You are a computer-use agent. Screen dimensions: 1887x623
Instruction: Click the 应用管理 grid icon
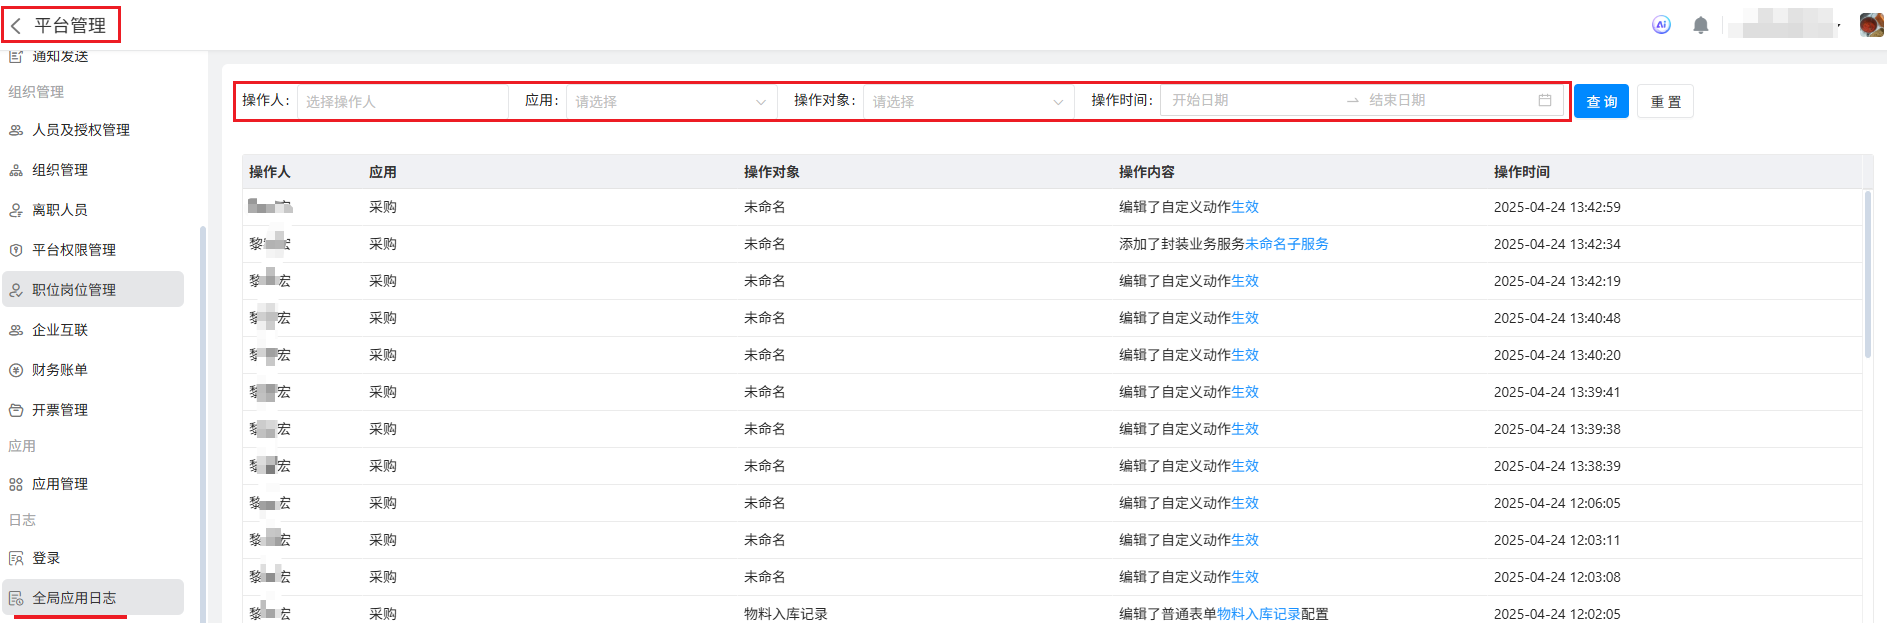click(16, 484)
